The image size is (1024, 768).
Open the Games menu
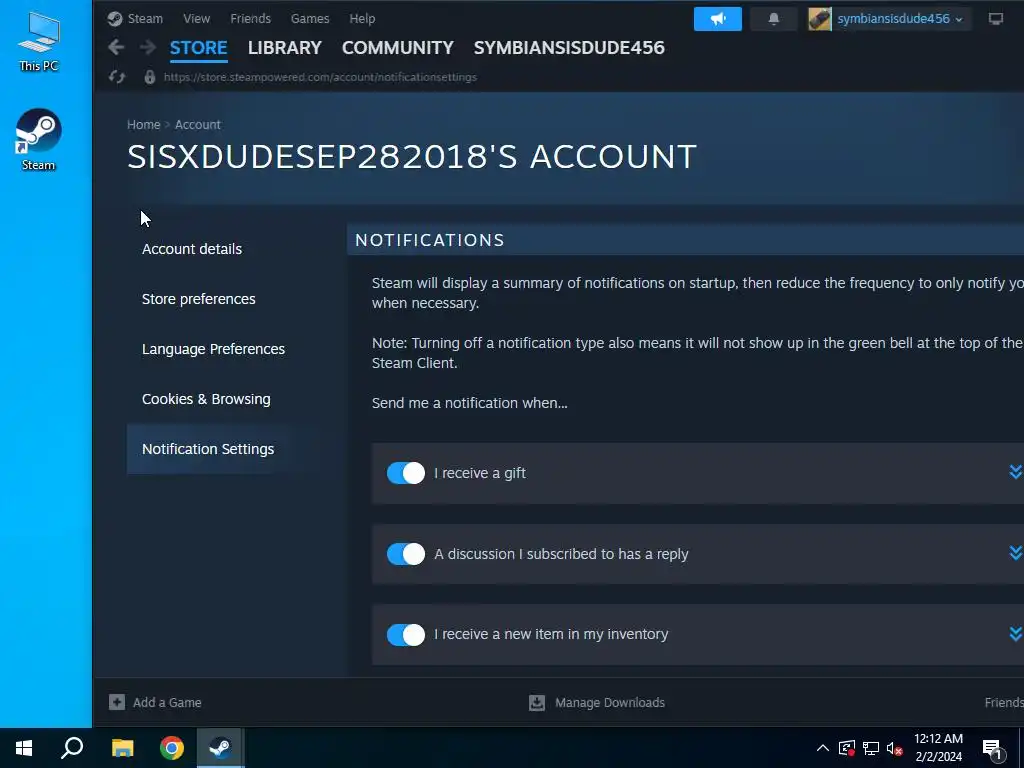tap(310, 18)
